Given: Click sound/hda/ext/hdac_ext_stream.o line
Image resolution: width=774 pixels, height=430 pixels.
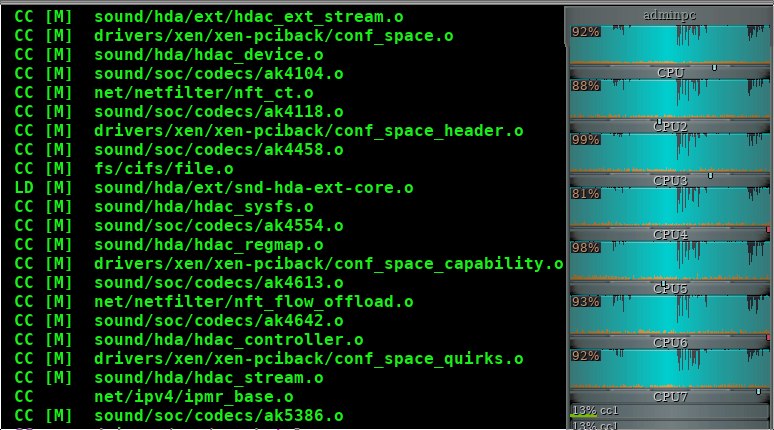Looking at the screenshot, I should coord(209,17).
